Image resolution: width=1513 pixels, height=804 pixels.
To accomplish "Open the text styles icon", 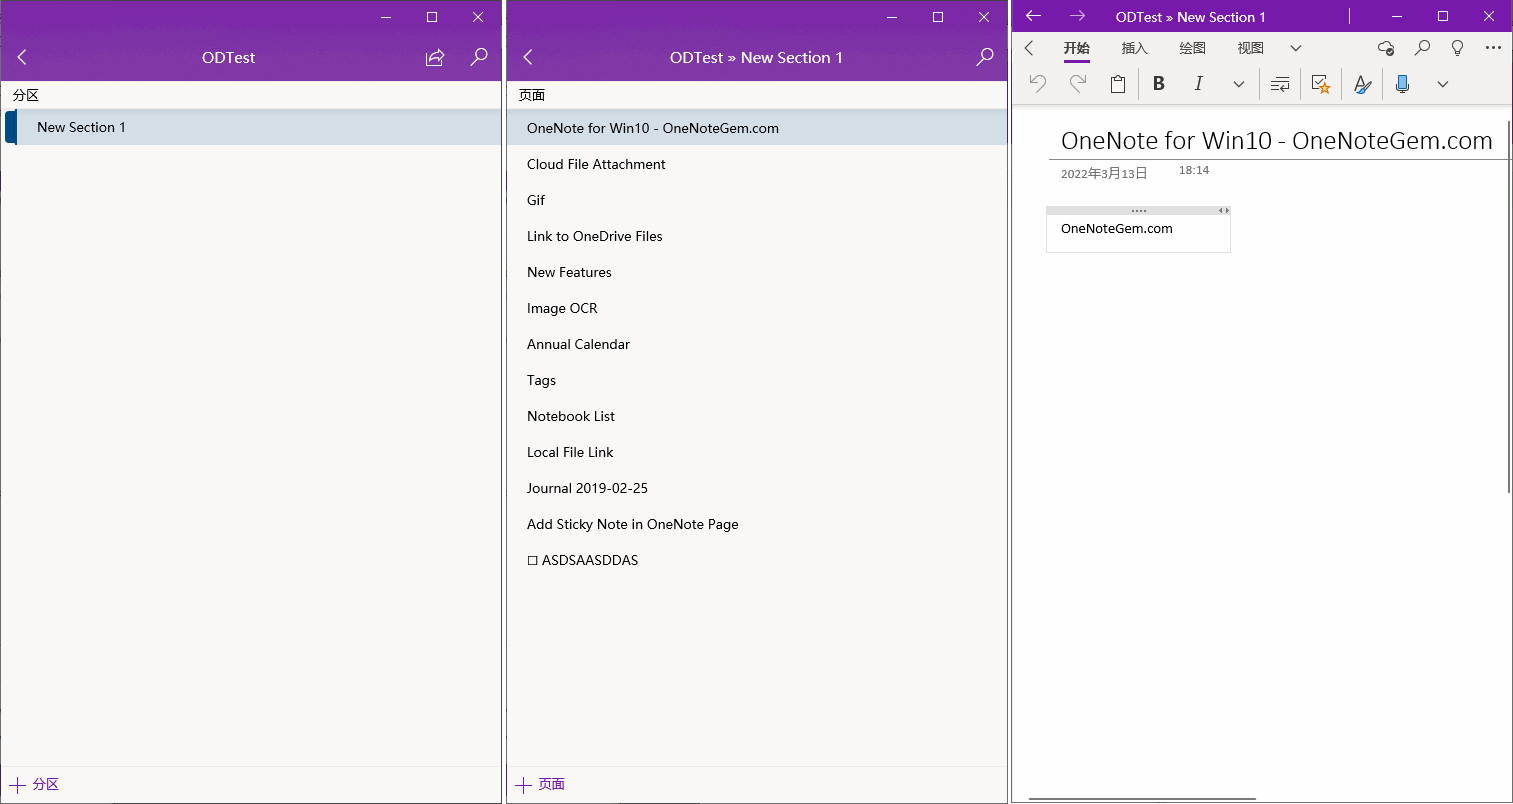I will point(1362,85).
